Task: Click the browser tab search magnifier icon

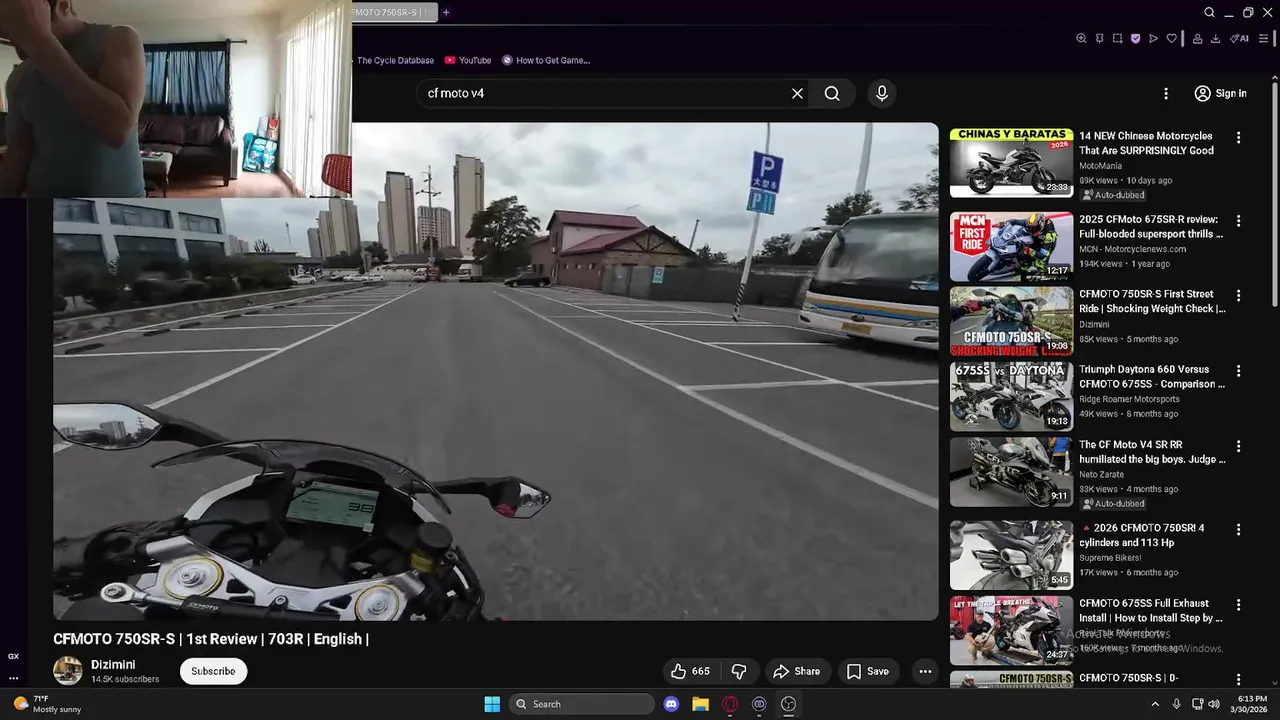Action: click(x=1209, y=12)
